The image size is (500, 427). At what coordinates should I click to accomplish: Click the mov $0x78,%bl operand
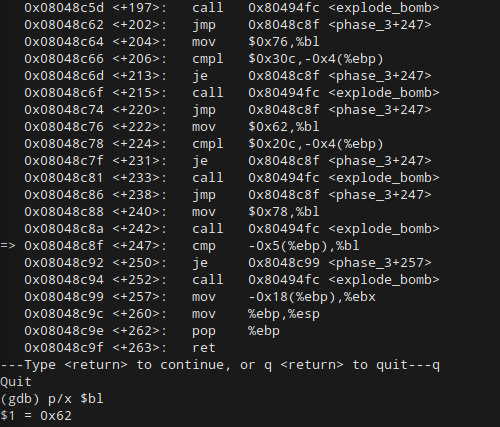284,212
